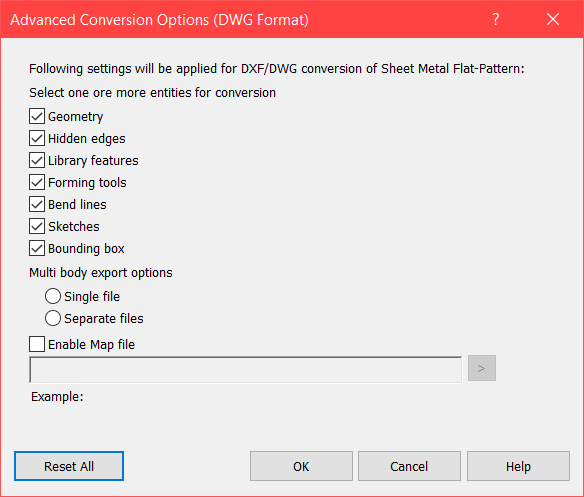Click the Cancel button
The height and width of the screenshot is (497, 584).
click(x=409, y=466)
